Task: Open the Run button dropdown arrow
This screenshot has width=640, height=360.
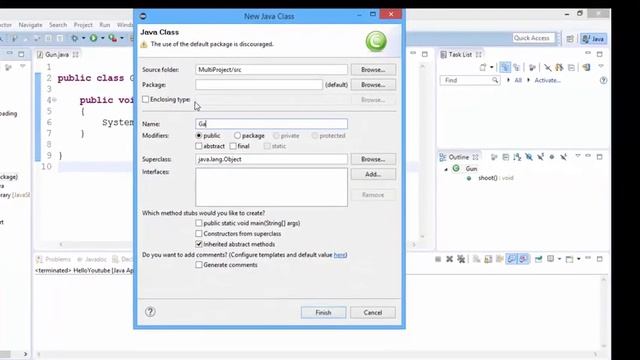Action: 102,38
